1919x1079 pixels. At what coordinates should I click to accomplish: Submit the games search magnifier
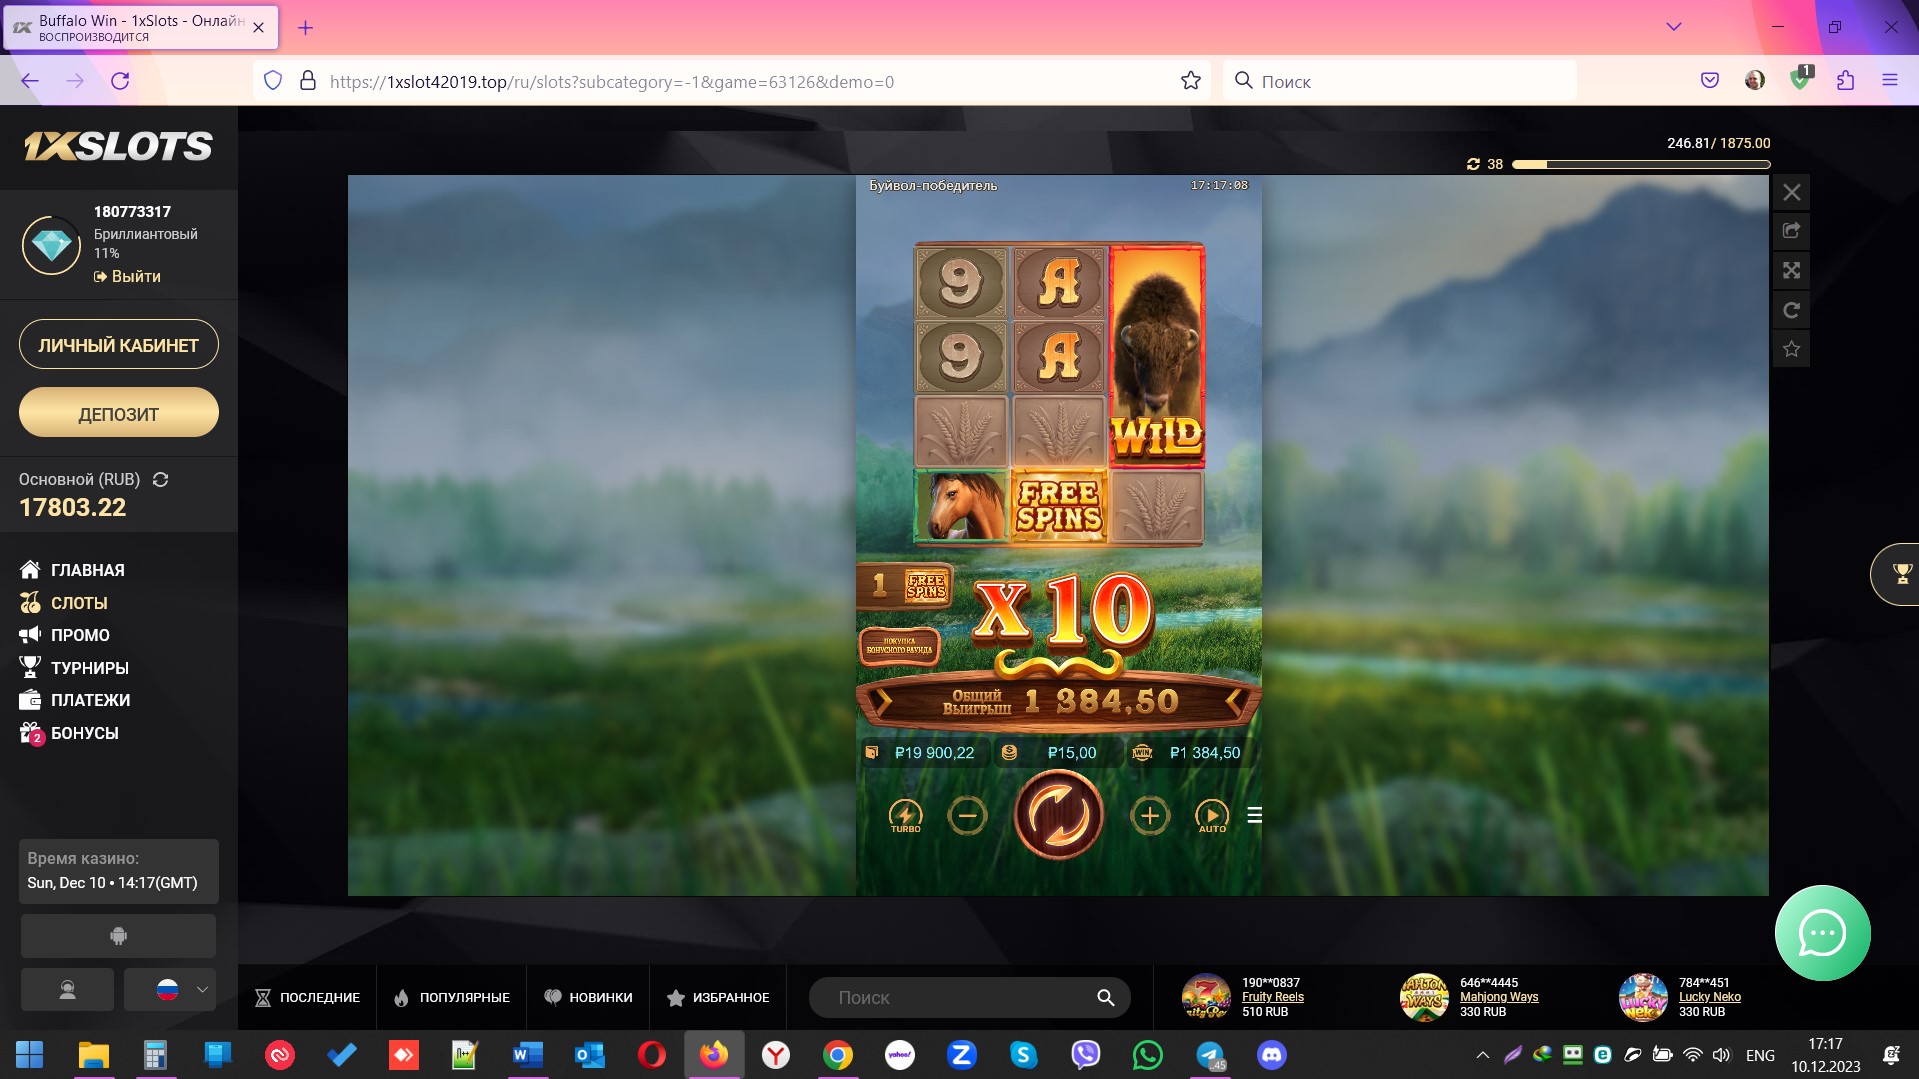pyautogui.click(x=1105, y=998)
